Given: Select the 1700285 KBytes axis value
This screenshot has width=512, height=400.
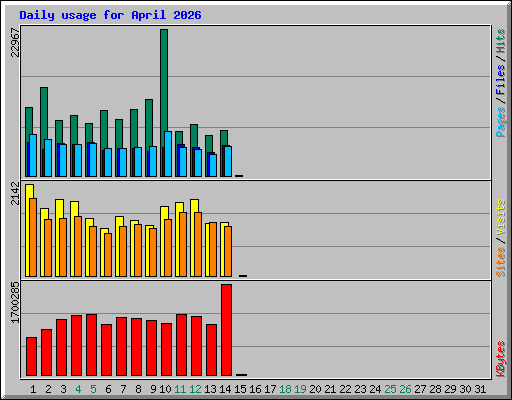Looking at the screenshot, I should coord(15,302).
